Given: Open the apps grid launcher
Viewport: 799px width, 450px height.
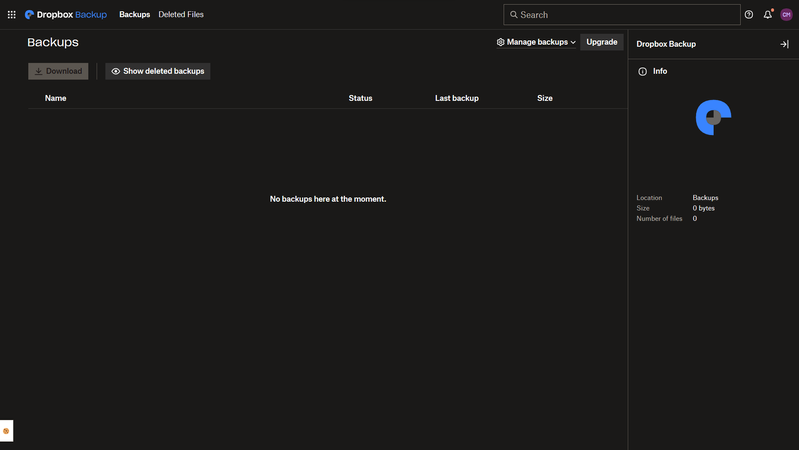Looking at the screenshot, I should point(11,15).
